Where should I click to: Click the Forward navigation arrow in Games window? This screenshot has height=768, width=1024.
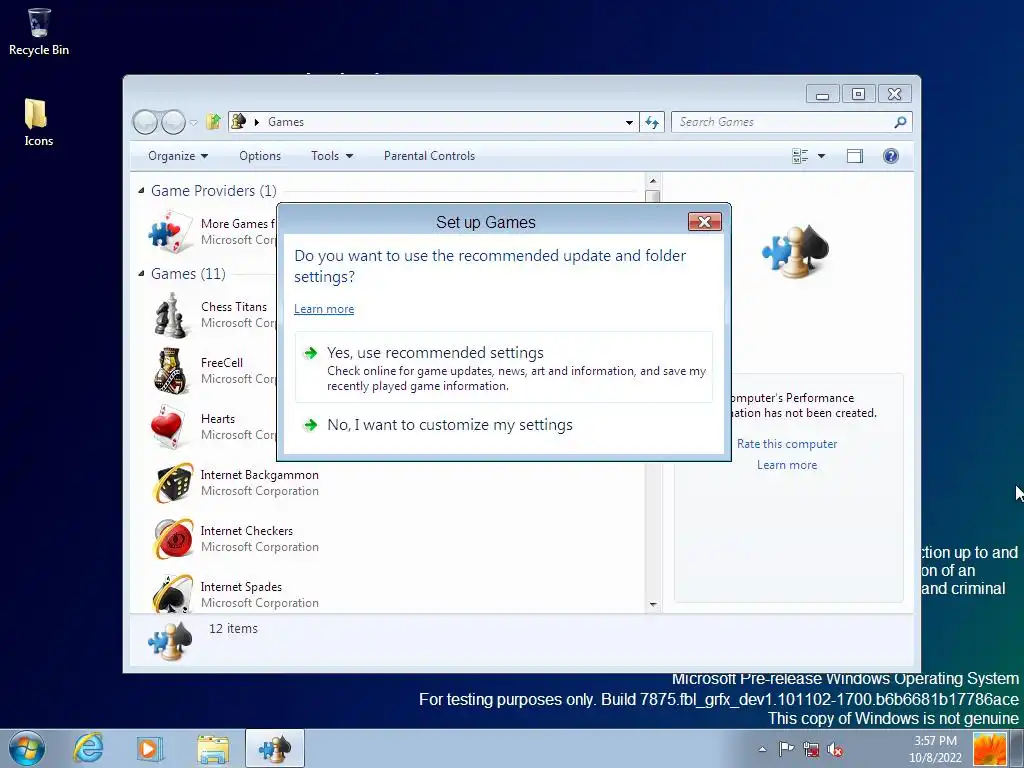tap(173, 122)
